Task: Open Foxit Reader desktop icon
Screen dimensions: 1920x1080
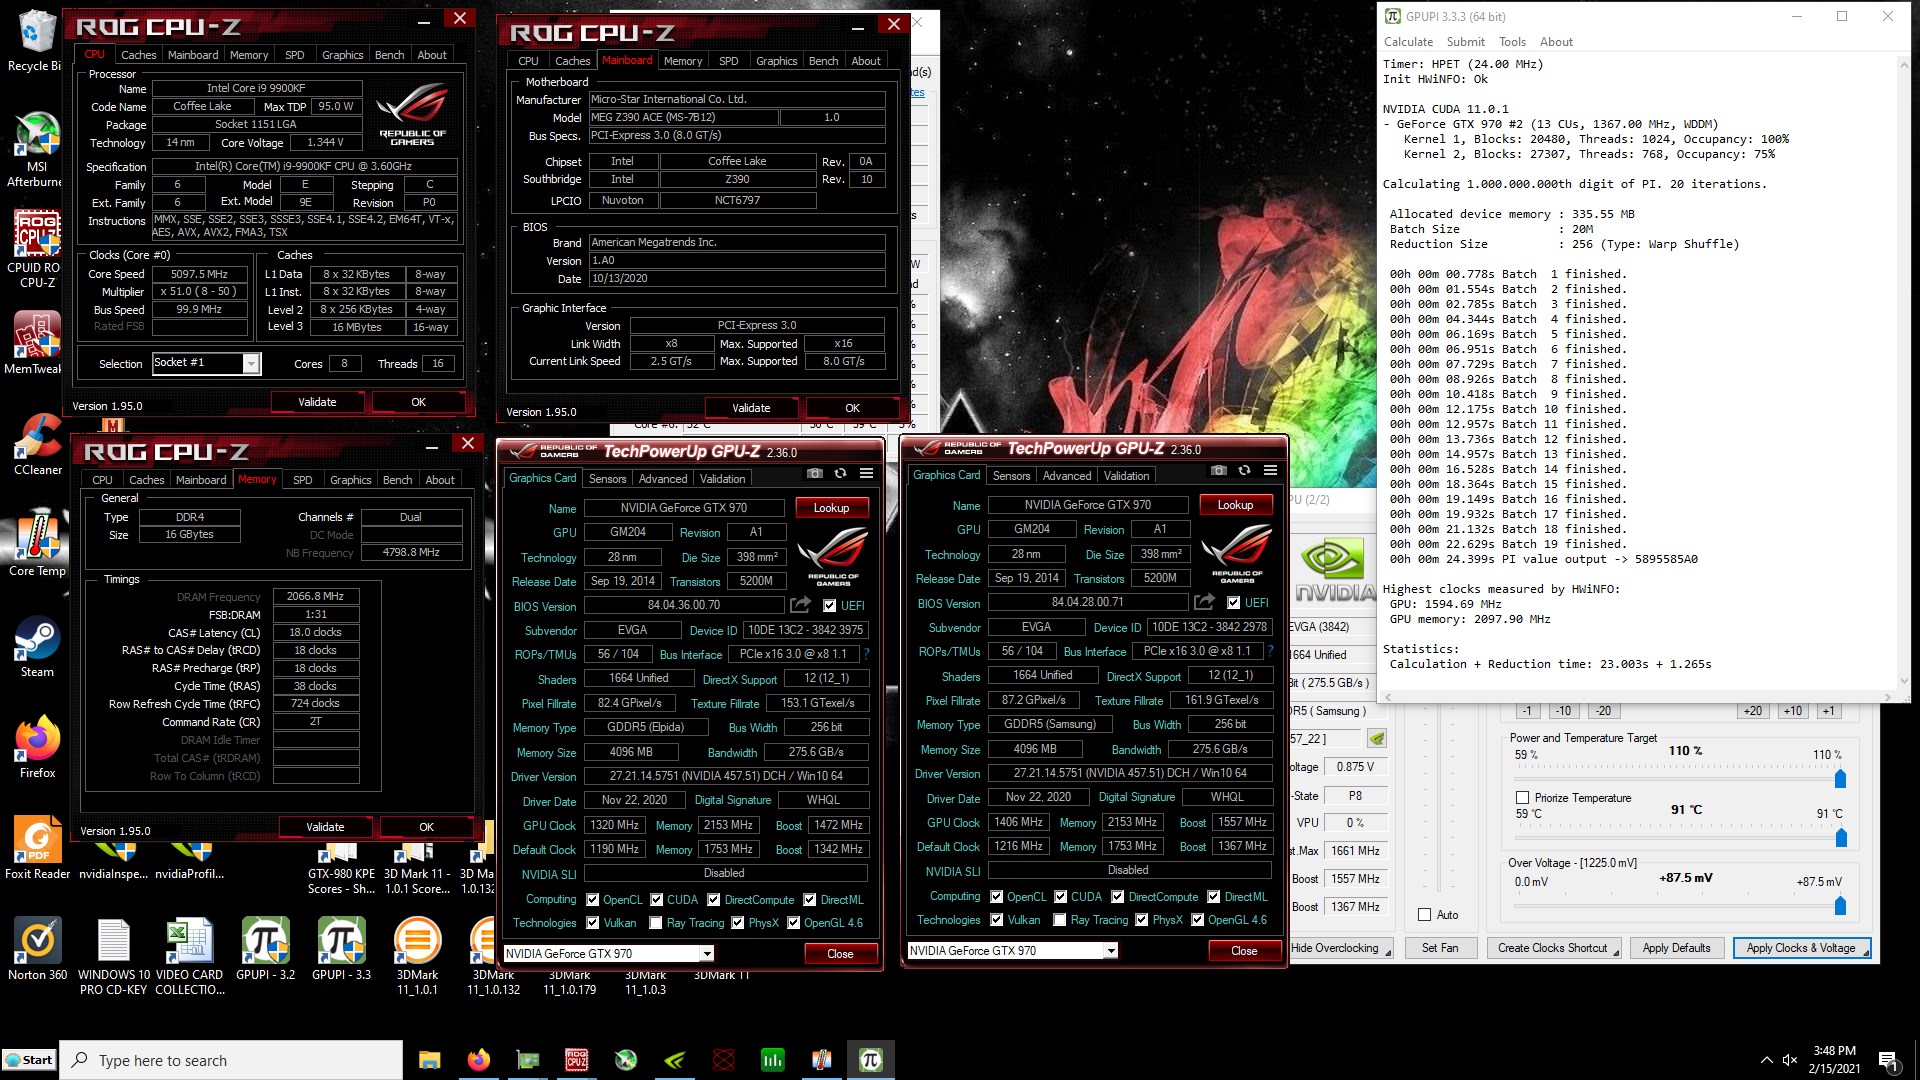Action: coord(38,848)
